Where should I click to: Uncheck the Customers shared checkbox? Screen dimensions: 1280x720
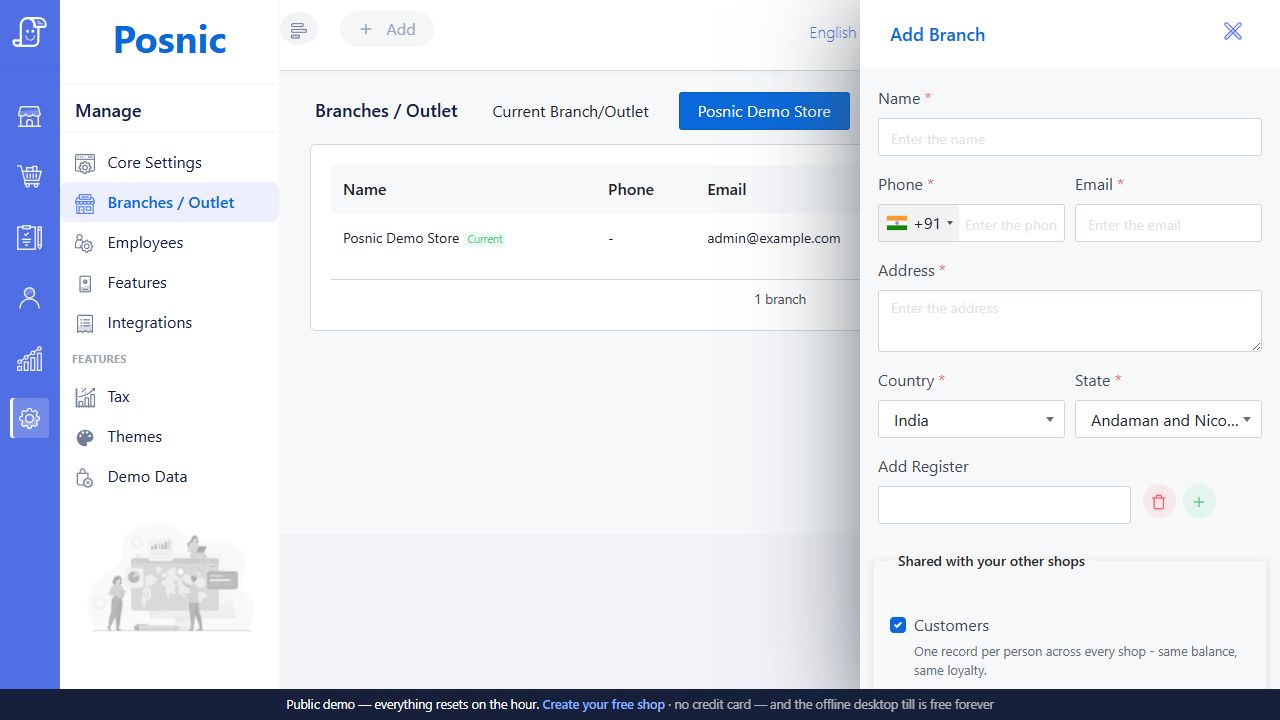coord(898,625)
